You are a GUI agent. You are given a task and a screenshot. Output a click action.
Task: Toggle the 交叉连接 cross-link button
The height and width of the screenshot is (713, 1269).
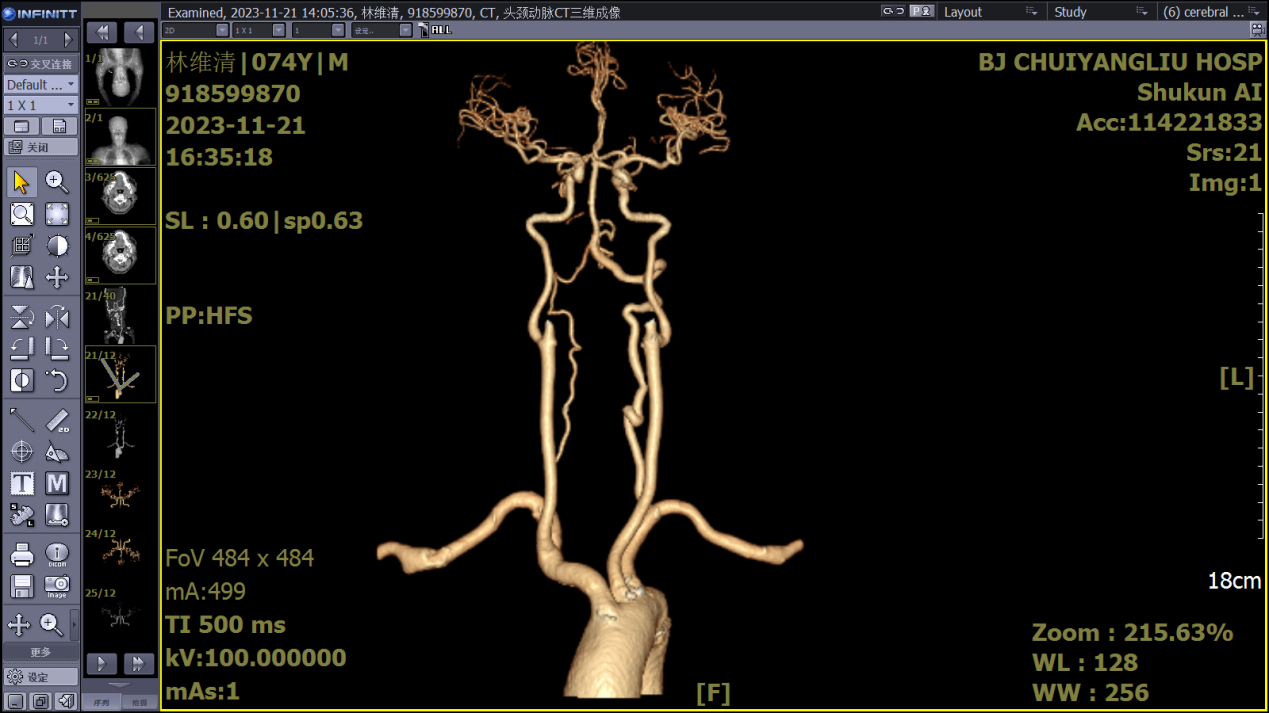point(40,64)
